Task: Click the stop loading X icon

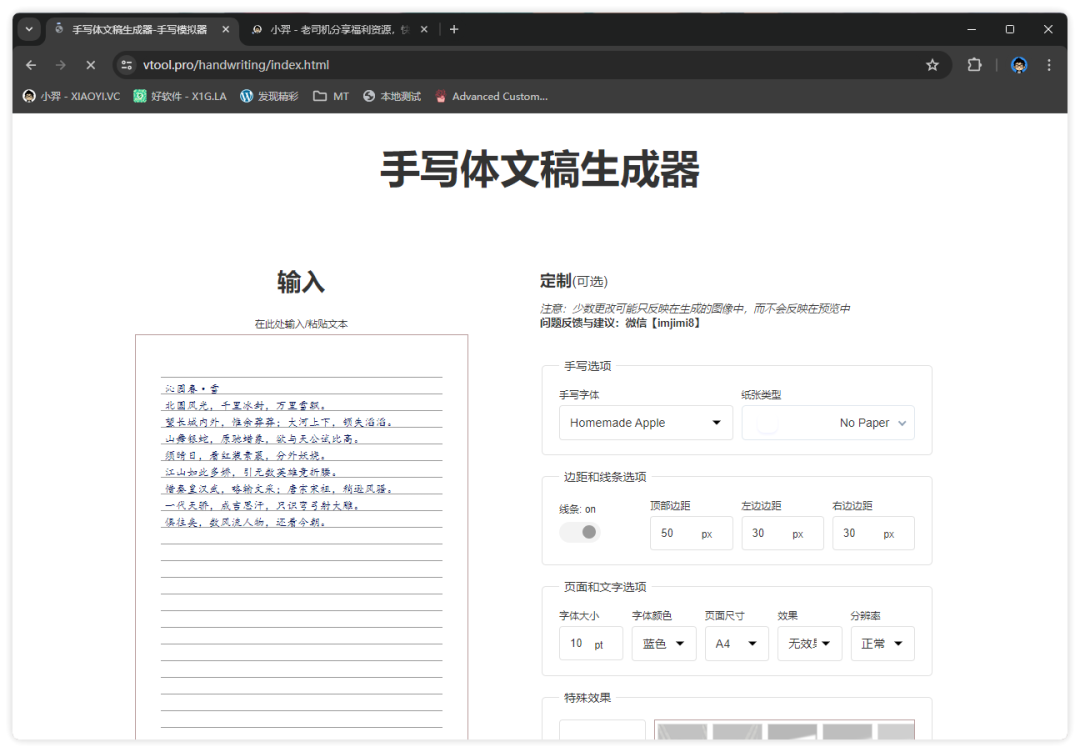Action: click(90, 65)
